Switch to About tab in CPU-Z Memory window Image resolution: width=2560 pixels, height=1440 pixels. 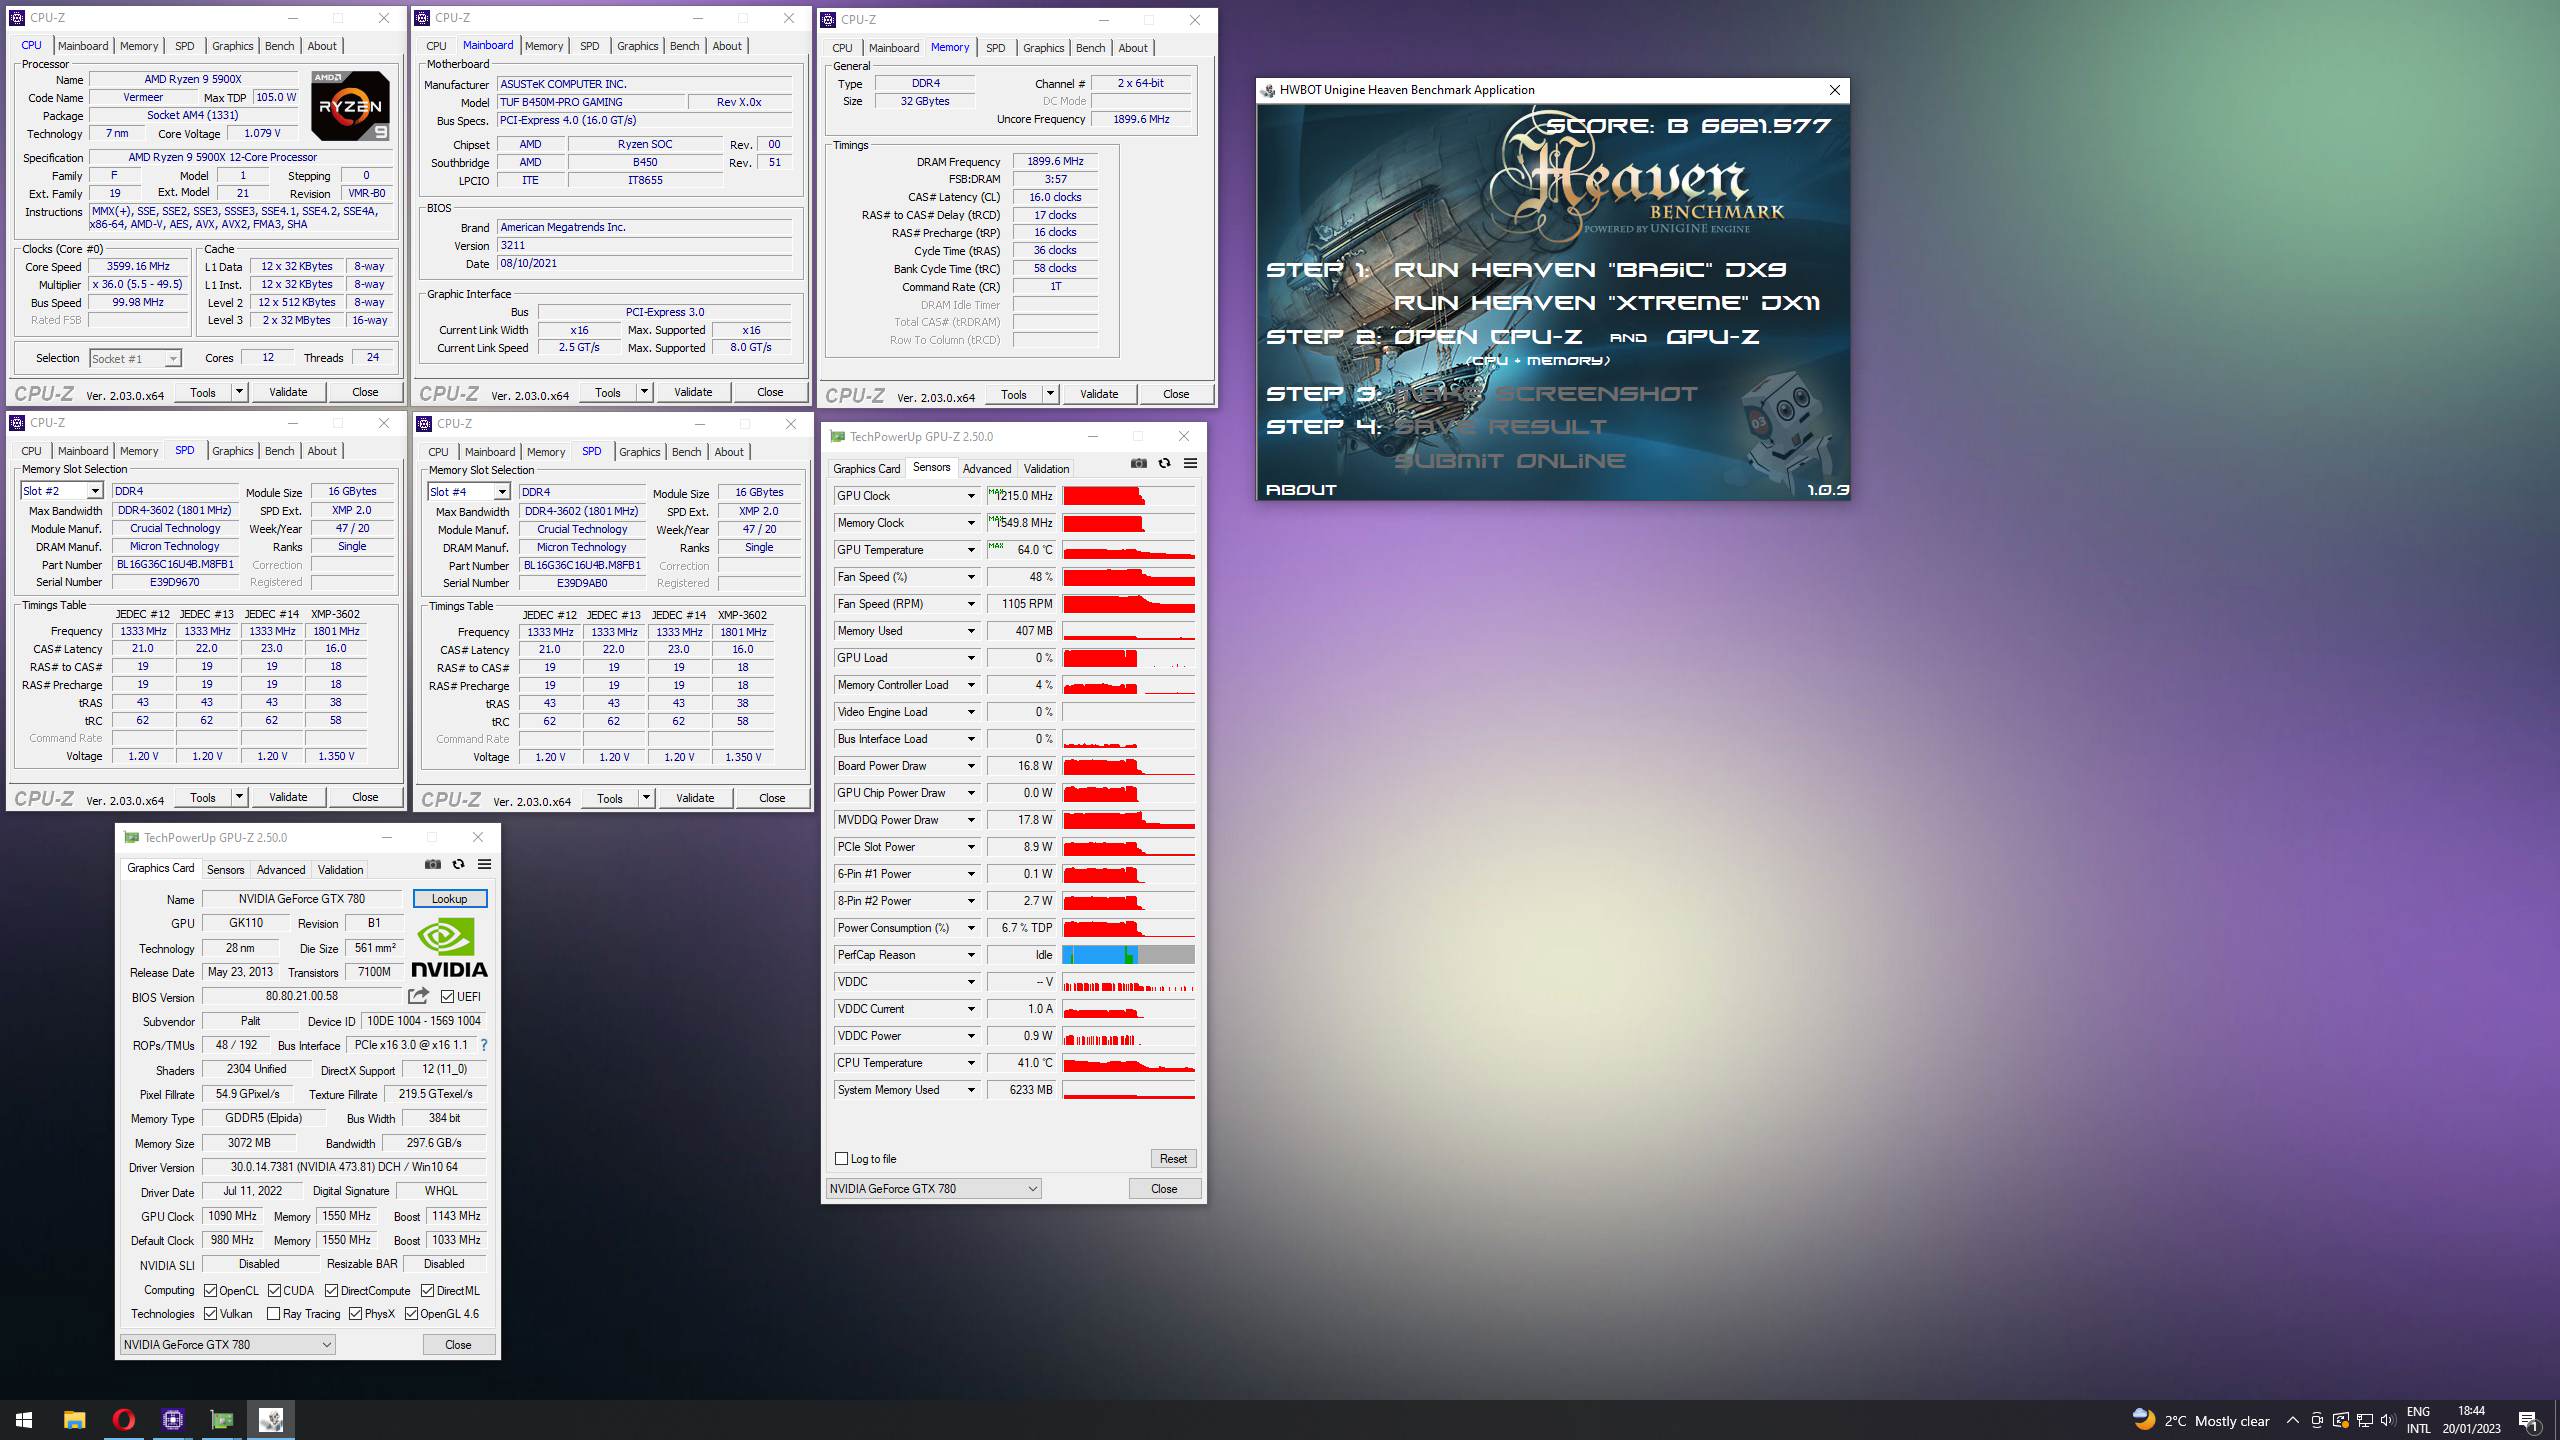1132,48
